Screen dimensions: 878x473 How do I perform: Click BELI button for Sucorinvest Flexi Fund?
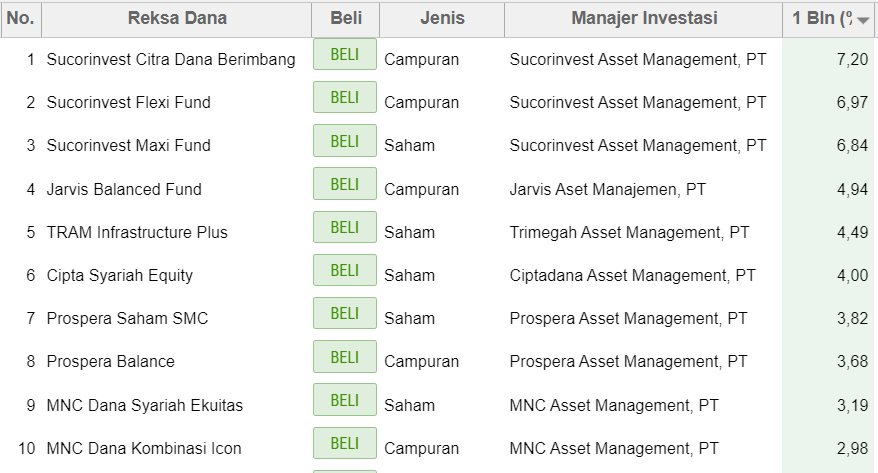[345, 97]
